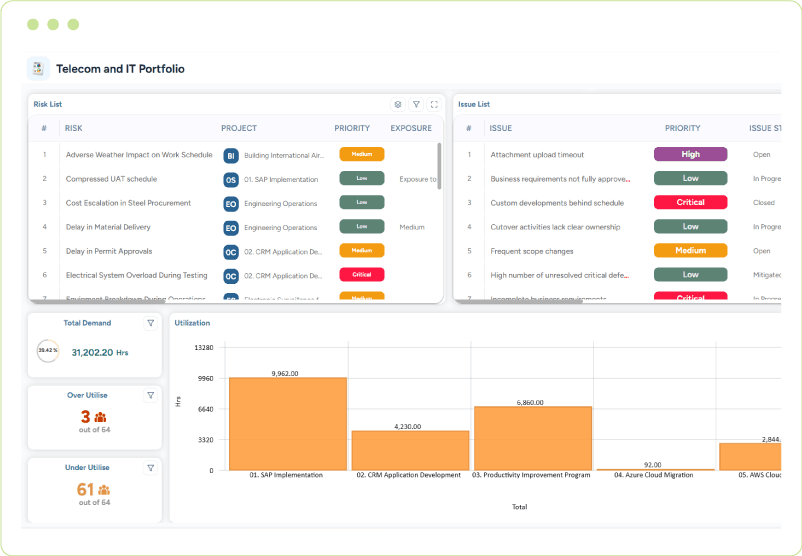Viewport: 802px width, 556px height.
Task: Click the Azure Cloud Migration chart bar
Action: click(655, 470)
